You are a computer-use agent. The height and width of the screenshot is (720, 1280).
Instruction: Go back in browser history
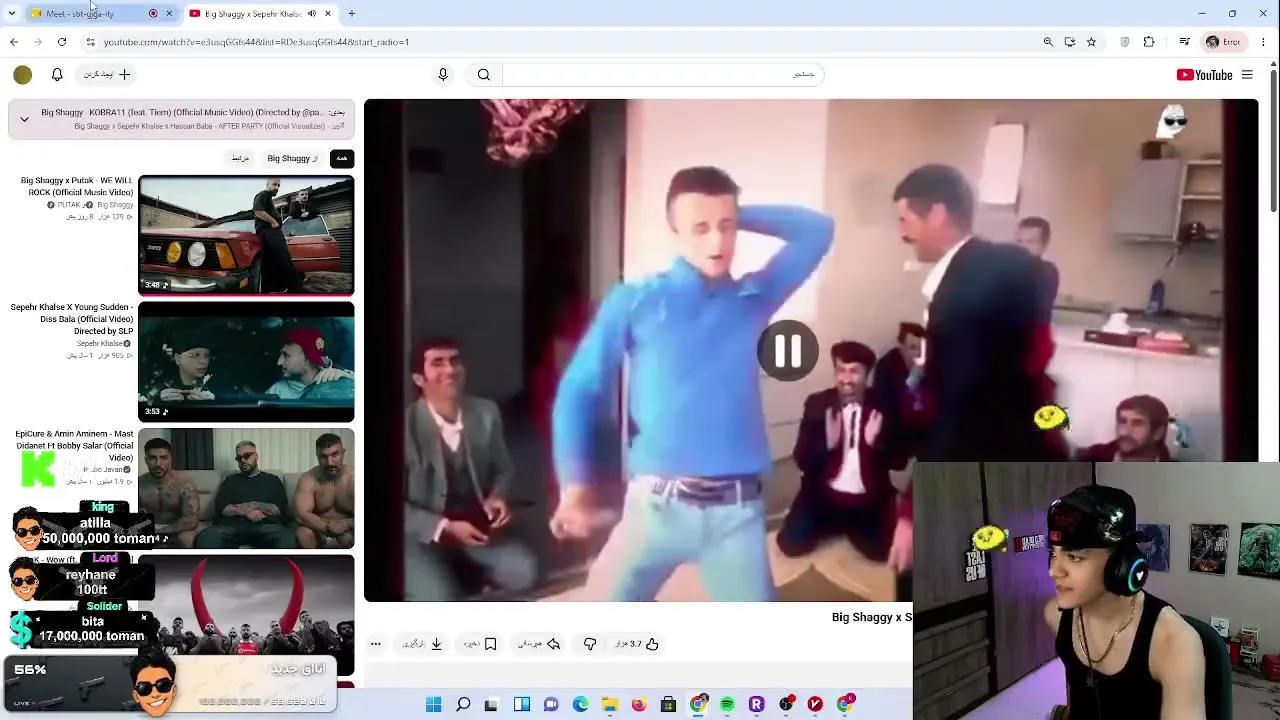point(14,42)
